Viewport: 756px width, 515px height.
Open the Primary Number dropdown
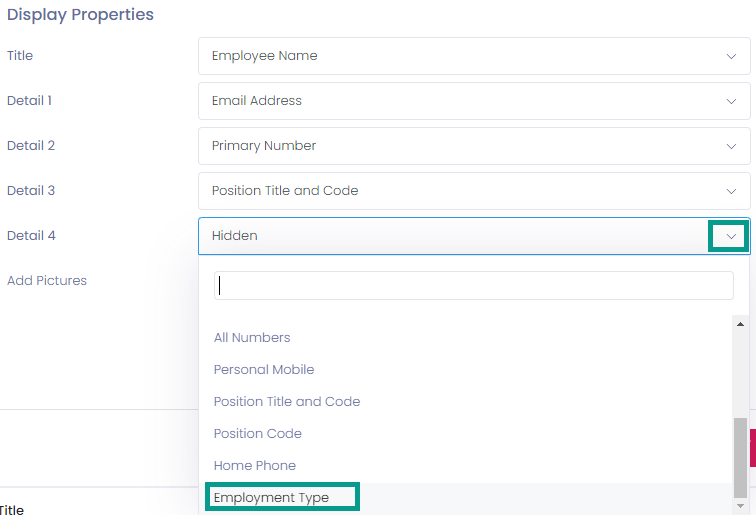pos(474,146)
